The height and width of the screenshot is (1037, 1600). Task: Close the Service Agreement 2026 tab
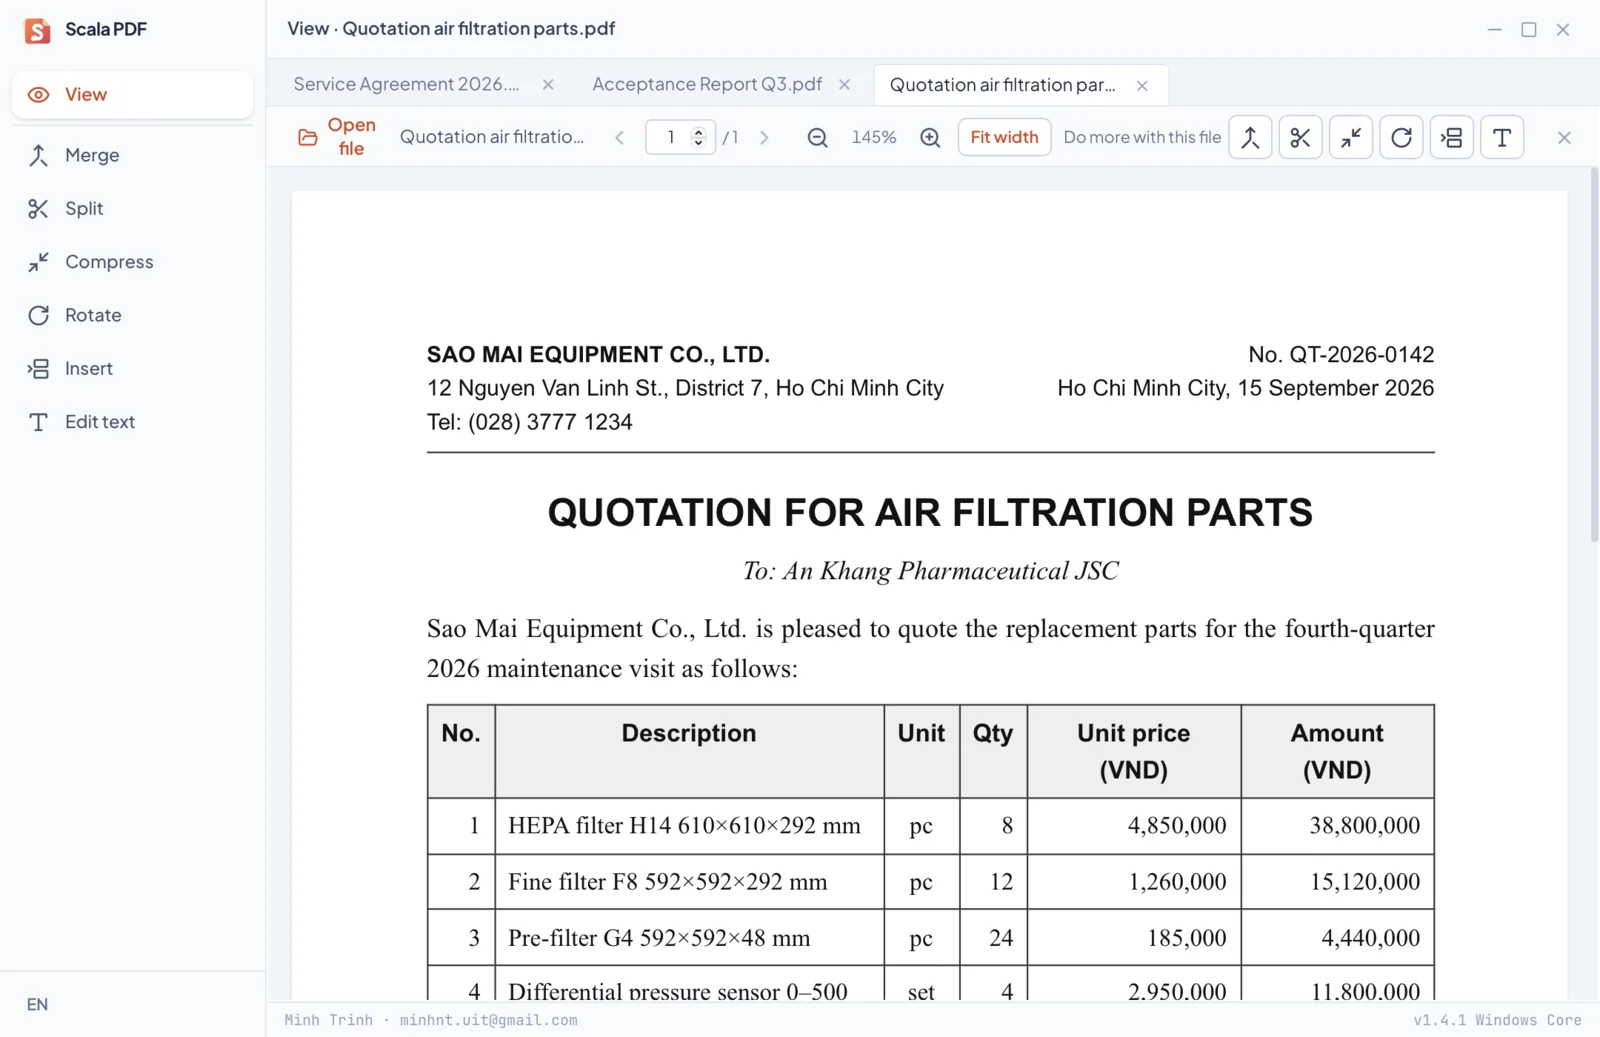coord(548,85)
